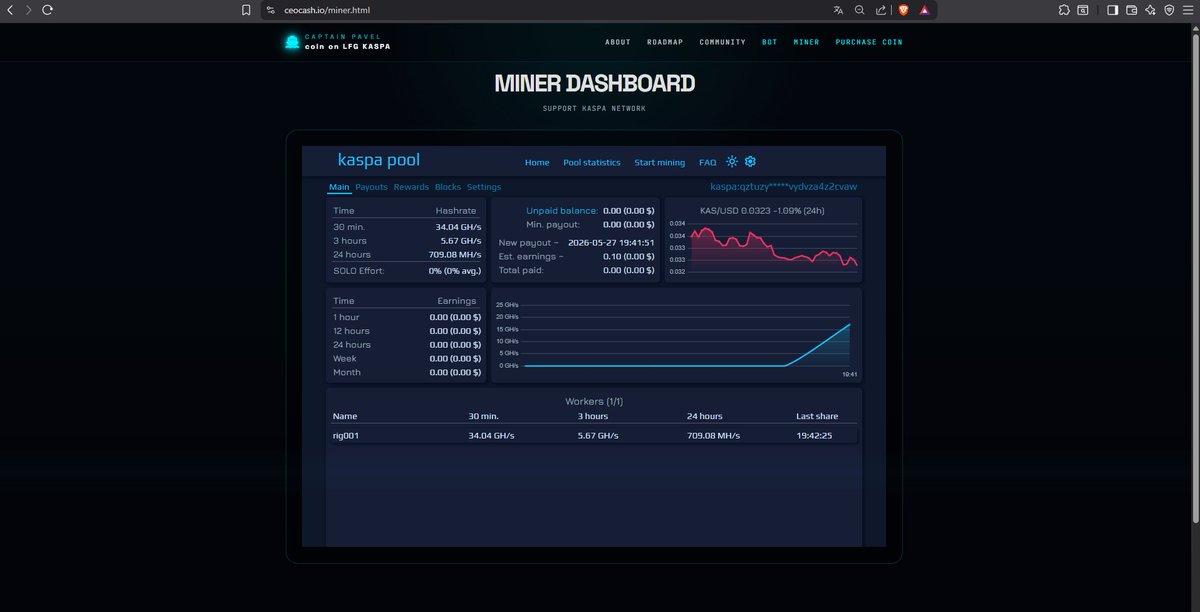Open the browser hamburger main menu

[1188, 9]
